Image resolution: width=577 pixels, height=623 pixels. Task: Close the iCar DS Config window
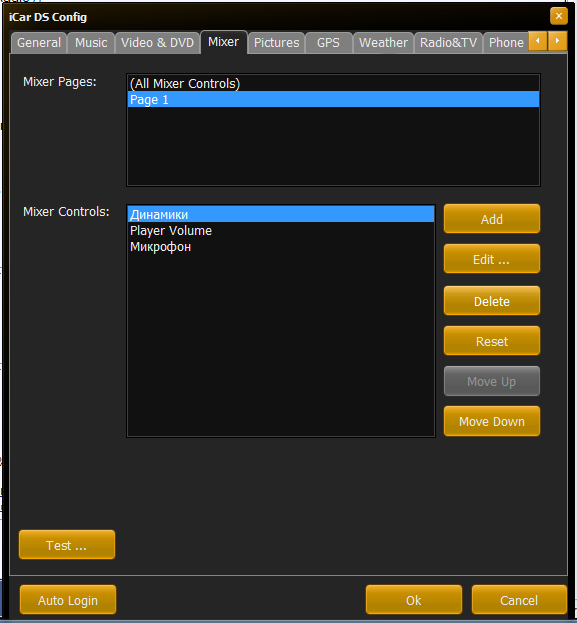point(558,16)
